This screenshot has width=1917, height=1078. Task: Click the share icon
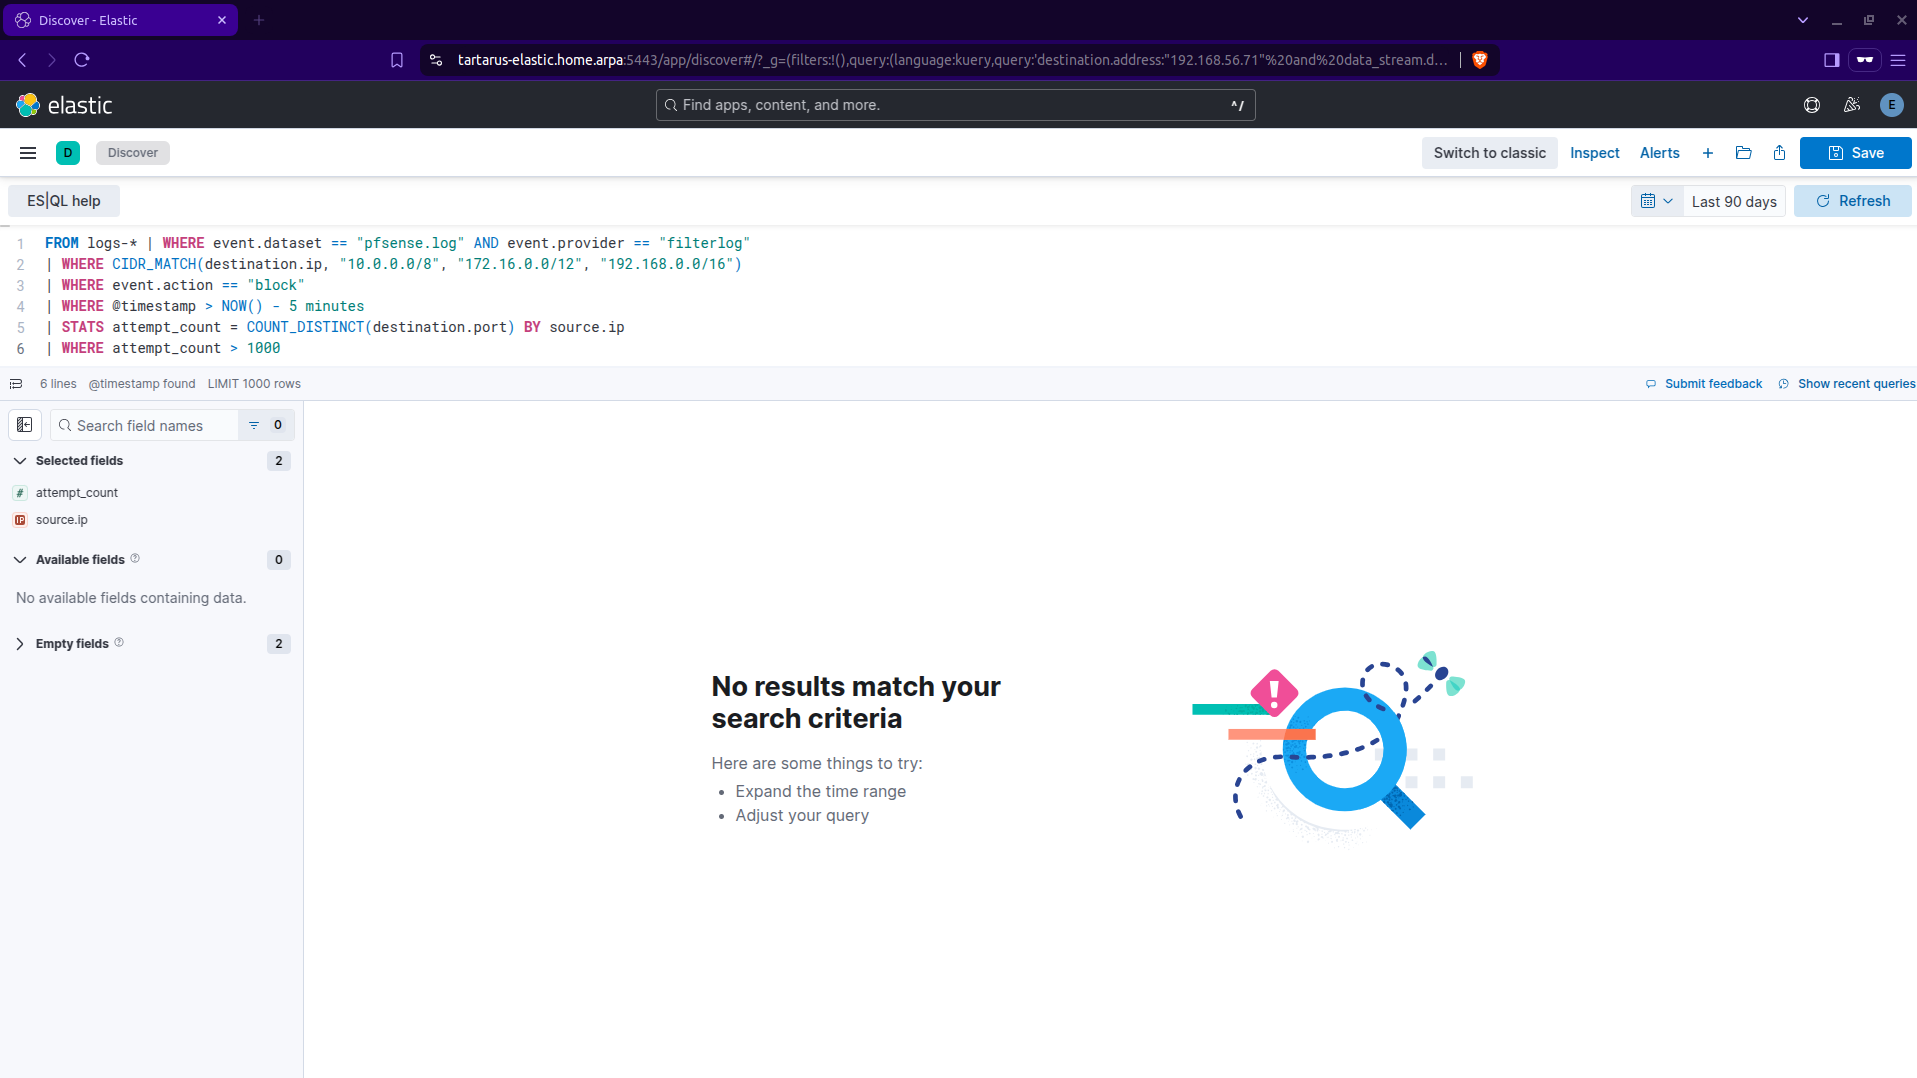tap(1779, 153)
